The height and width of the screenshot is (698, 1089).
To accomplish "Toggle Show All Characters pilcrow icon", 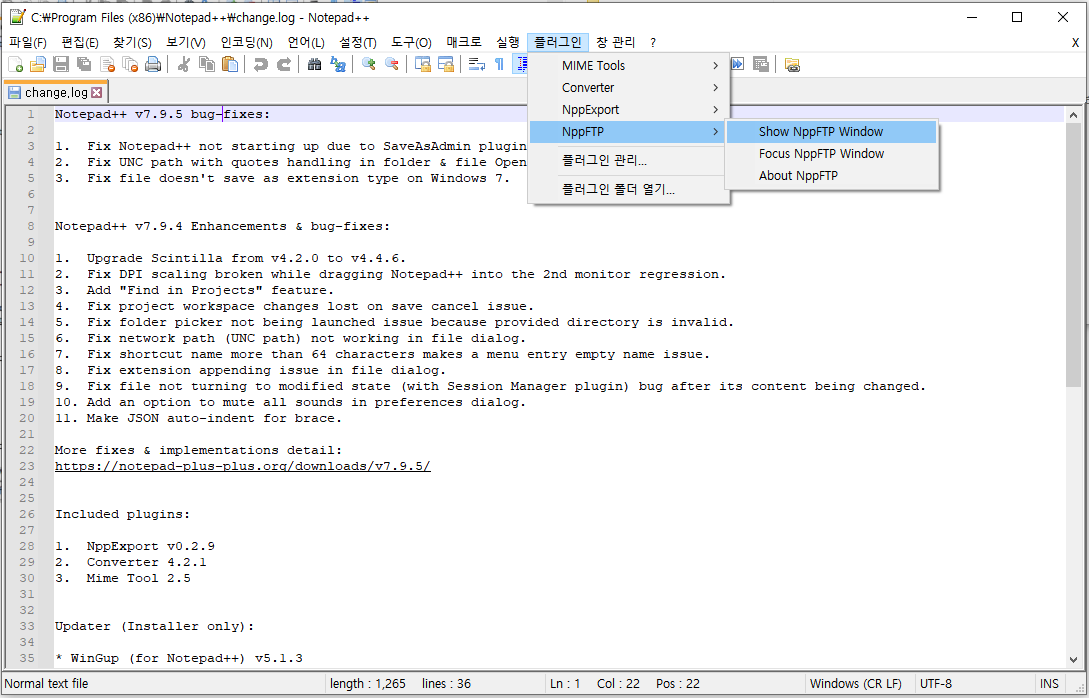I will (x=499, y=65).
